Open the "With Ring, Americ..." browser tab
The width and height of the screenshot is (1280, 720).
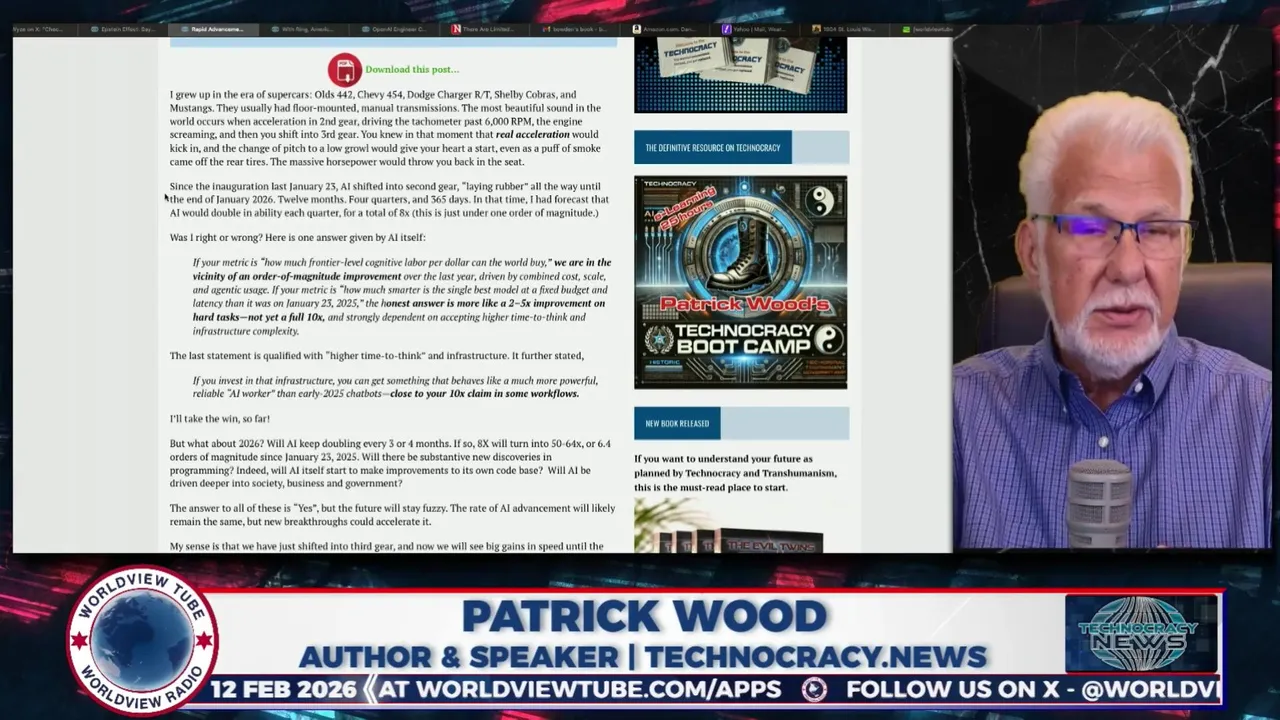pos(303,29)
